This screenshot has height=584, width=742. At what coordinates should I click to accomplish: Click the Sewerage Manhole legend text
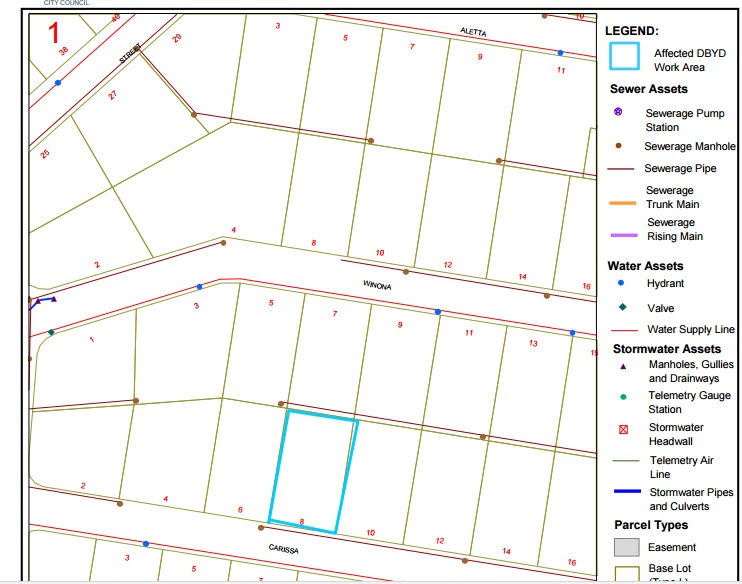[689, 146]
